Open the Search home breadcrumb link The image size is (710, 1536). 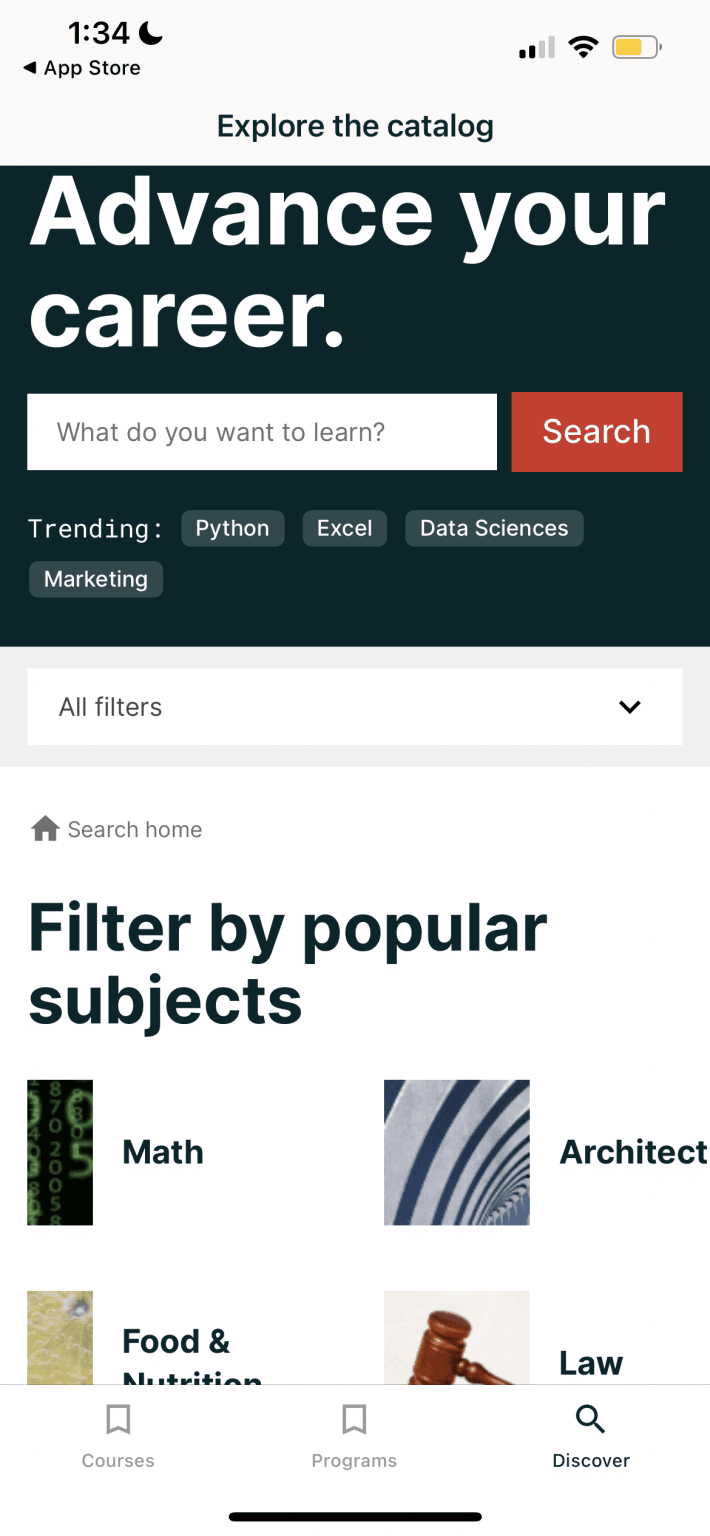135,829
